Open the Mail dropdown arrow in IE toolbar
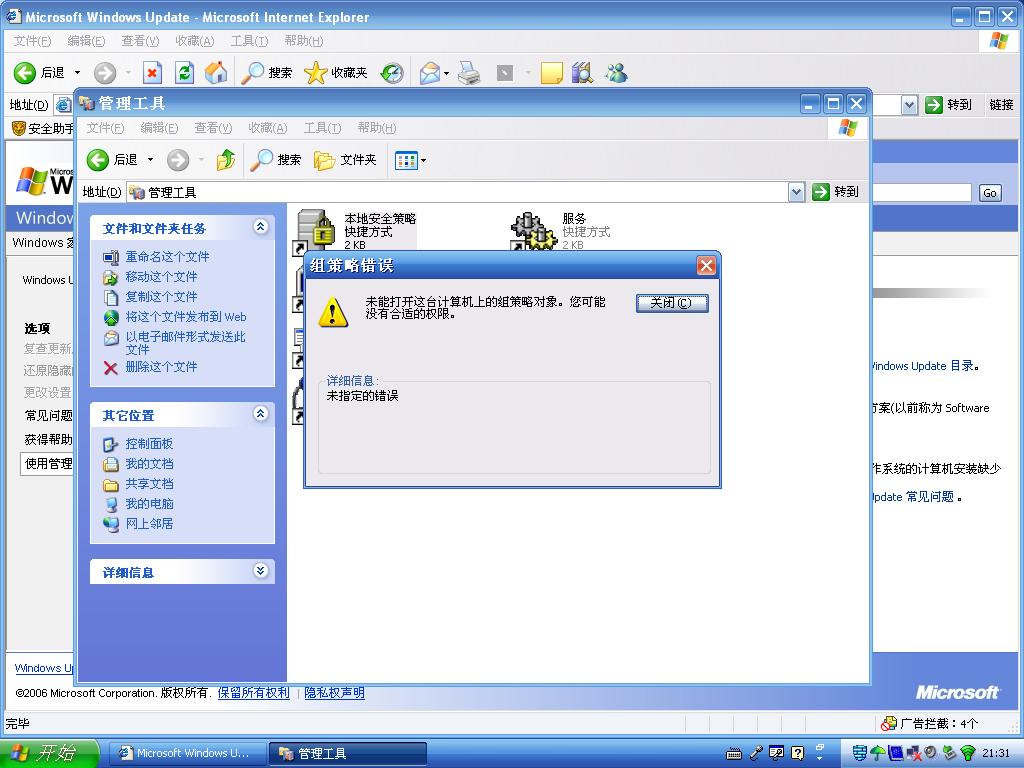 [447, 73]
